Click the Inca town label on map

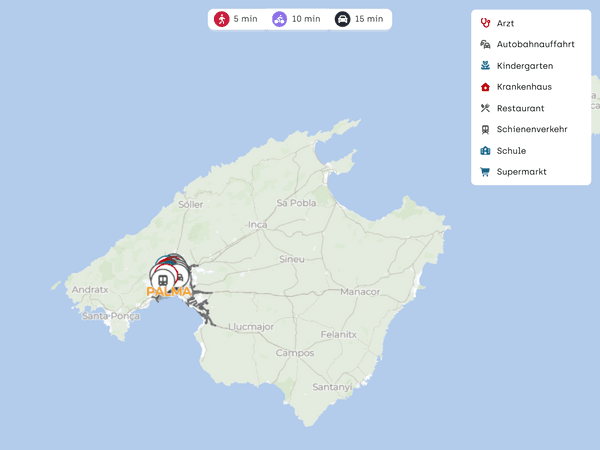pyautogui.click(x=258, y=225)
